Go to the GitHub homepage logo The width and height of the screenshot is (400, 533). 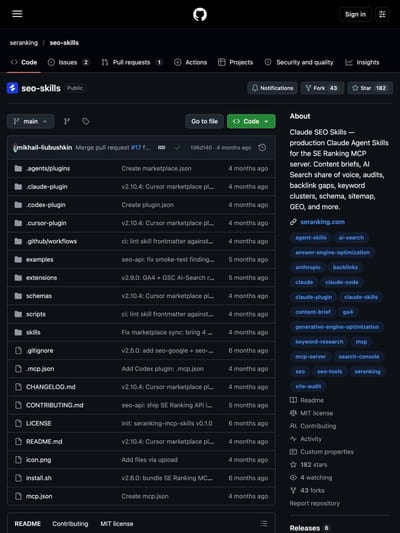click(x=200, y=15)
